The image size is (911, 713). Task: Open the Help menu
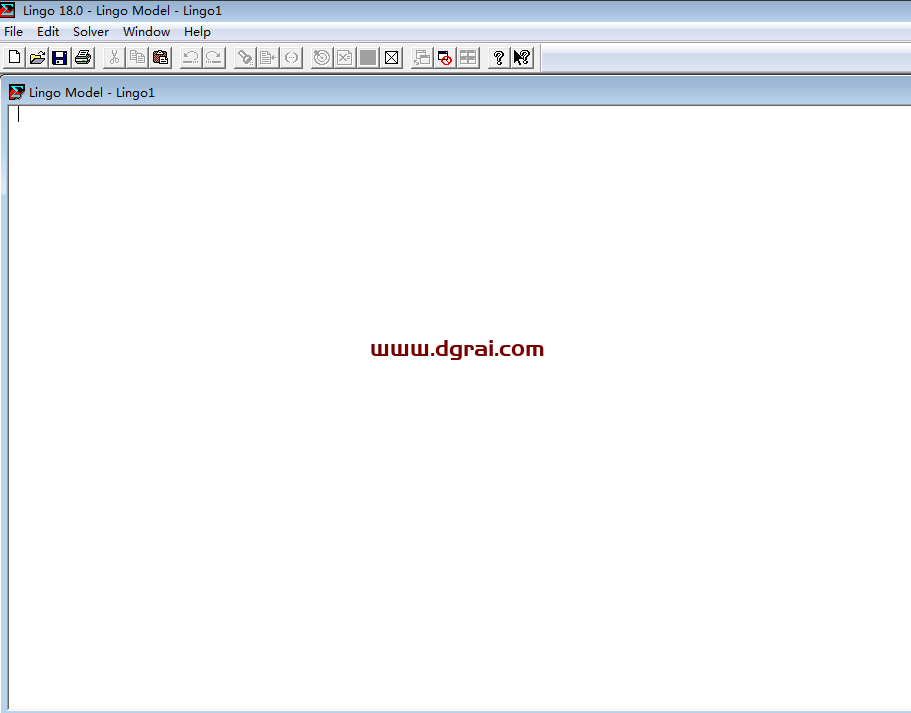tap(197, 32)
